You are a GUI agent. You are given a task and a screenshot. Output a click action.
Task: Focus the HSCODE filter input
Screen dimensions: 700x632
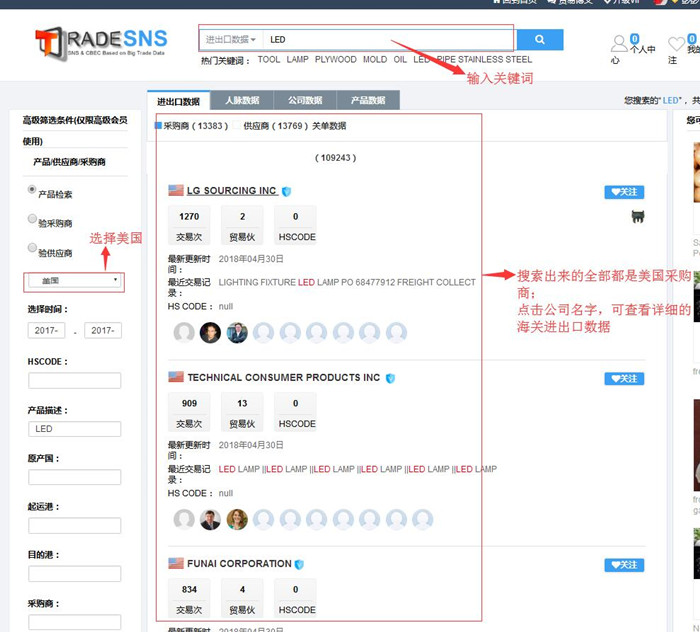click(75, 381)
